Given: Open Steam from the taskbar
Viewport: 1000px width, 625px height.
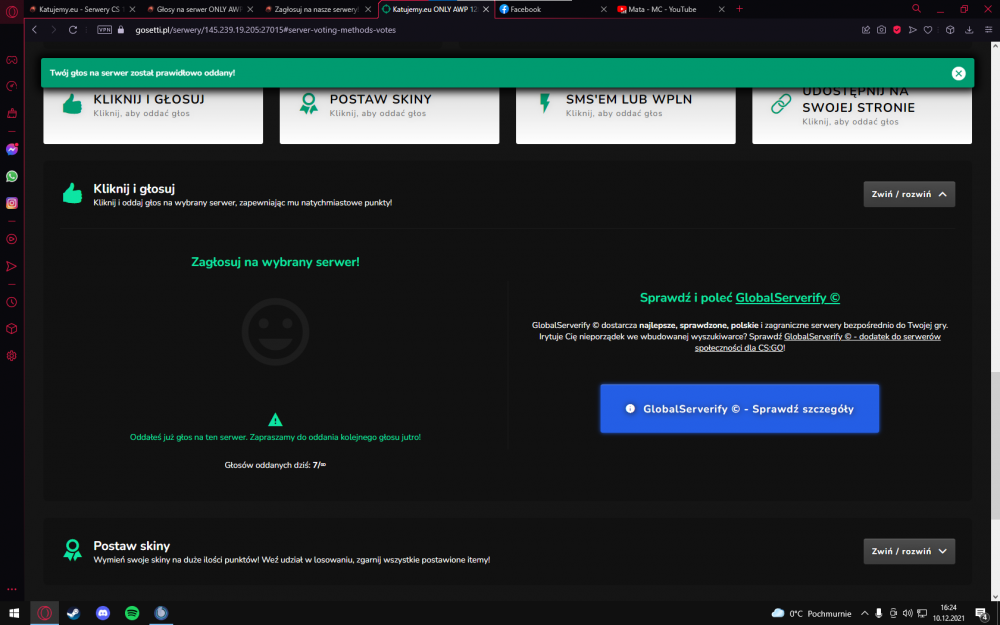Looking at the screenshot, I should point(73,613).
